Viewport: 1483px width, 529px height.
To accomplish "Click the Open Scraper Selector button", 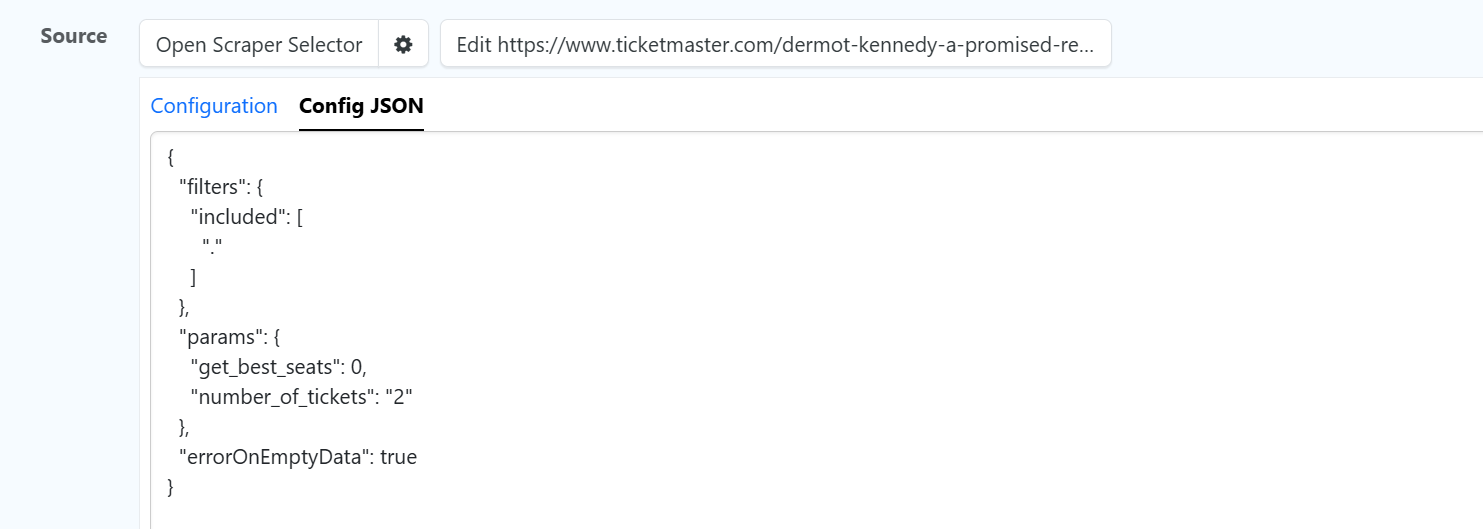I will tap(259, 45).
